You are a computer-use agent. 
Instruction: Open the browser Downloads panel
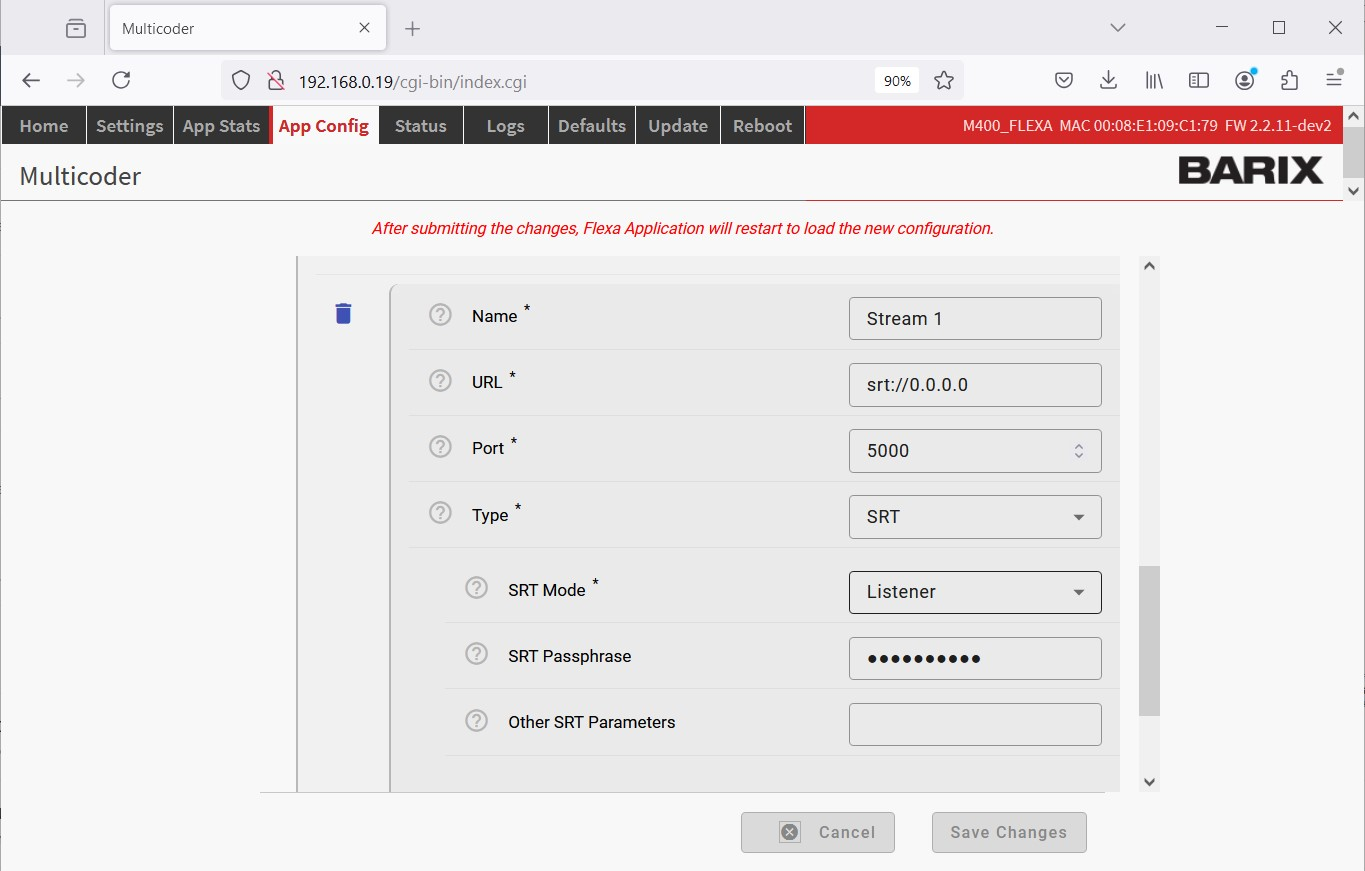1108,81
